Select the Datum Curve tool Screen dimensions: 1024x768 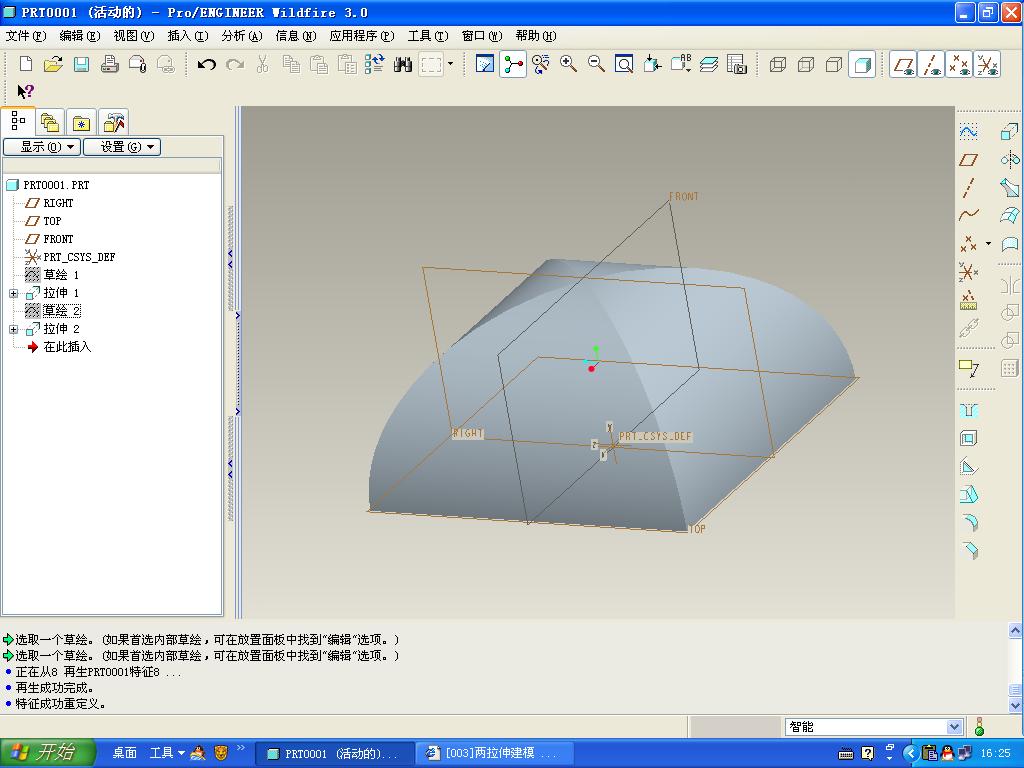coord(968,215)
